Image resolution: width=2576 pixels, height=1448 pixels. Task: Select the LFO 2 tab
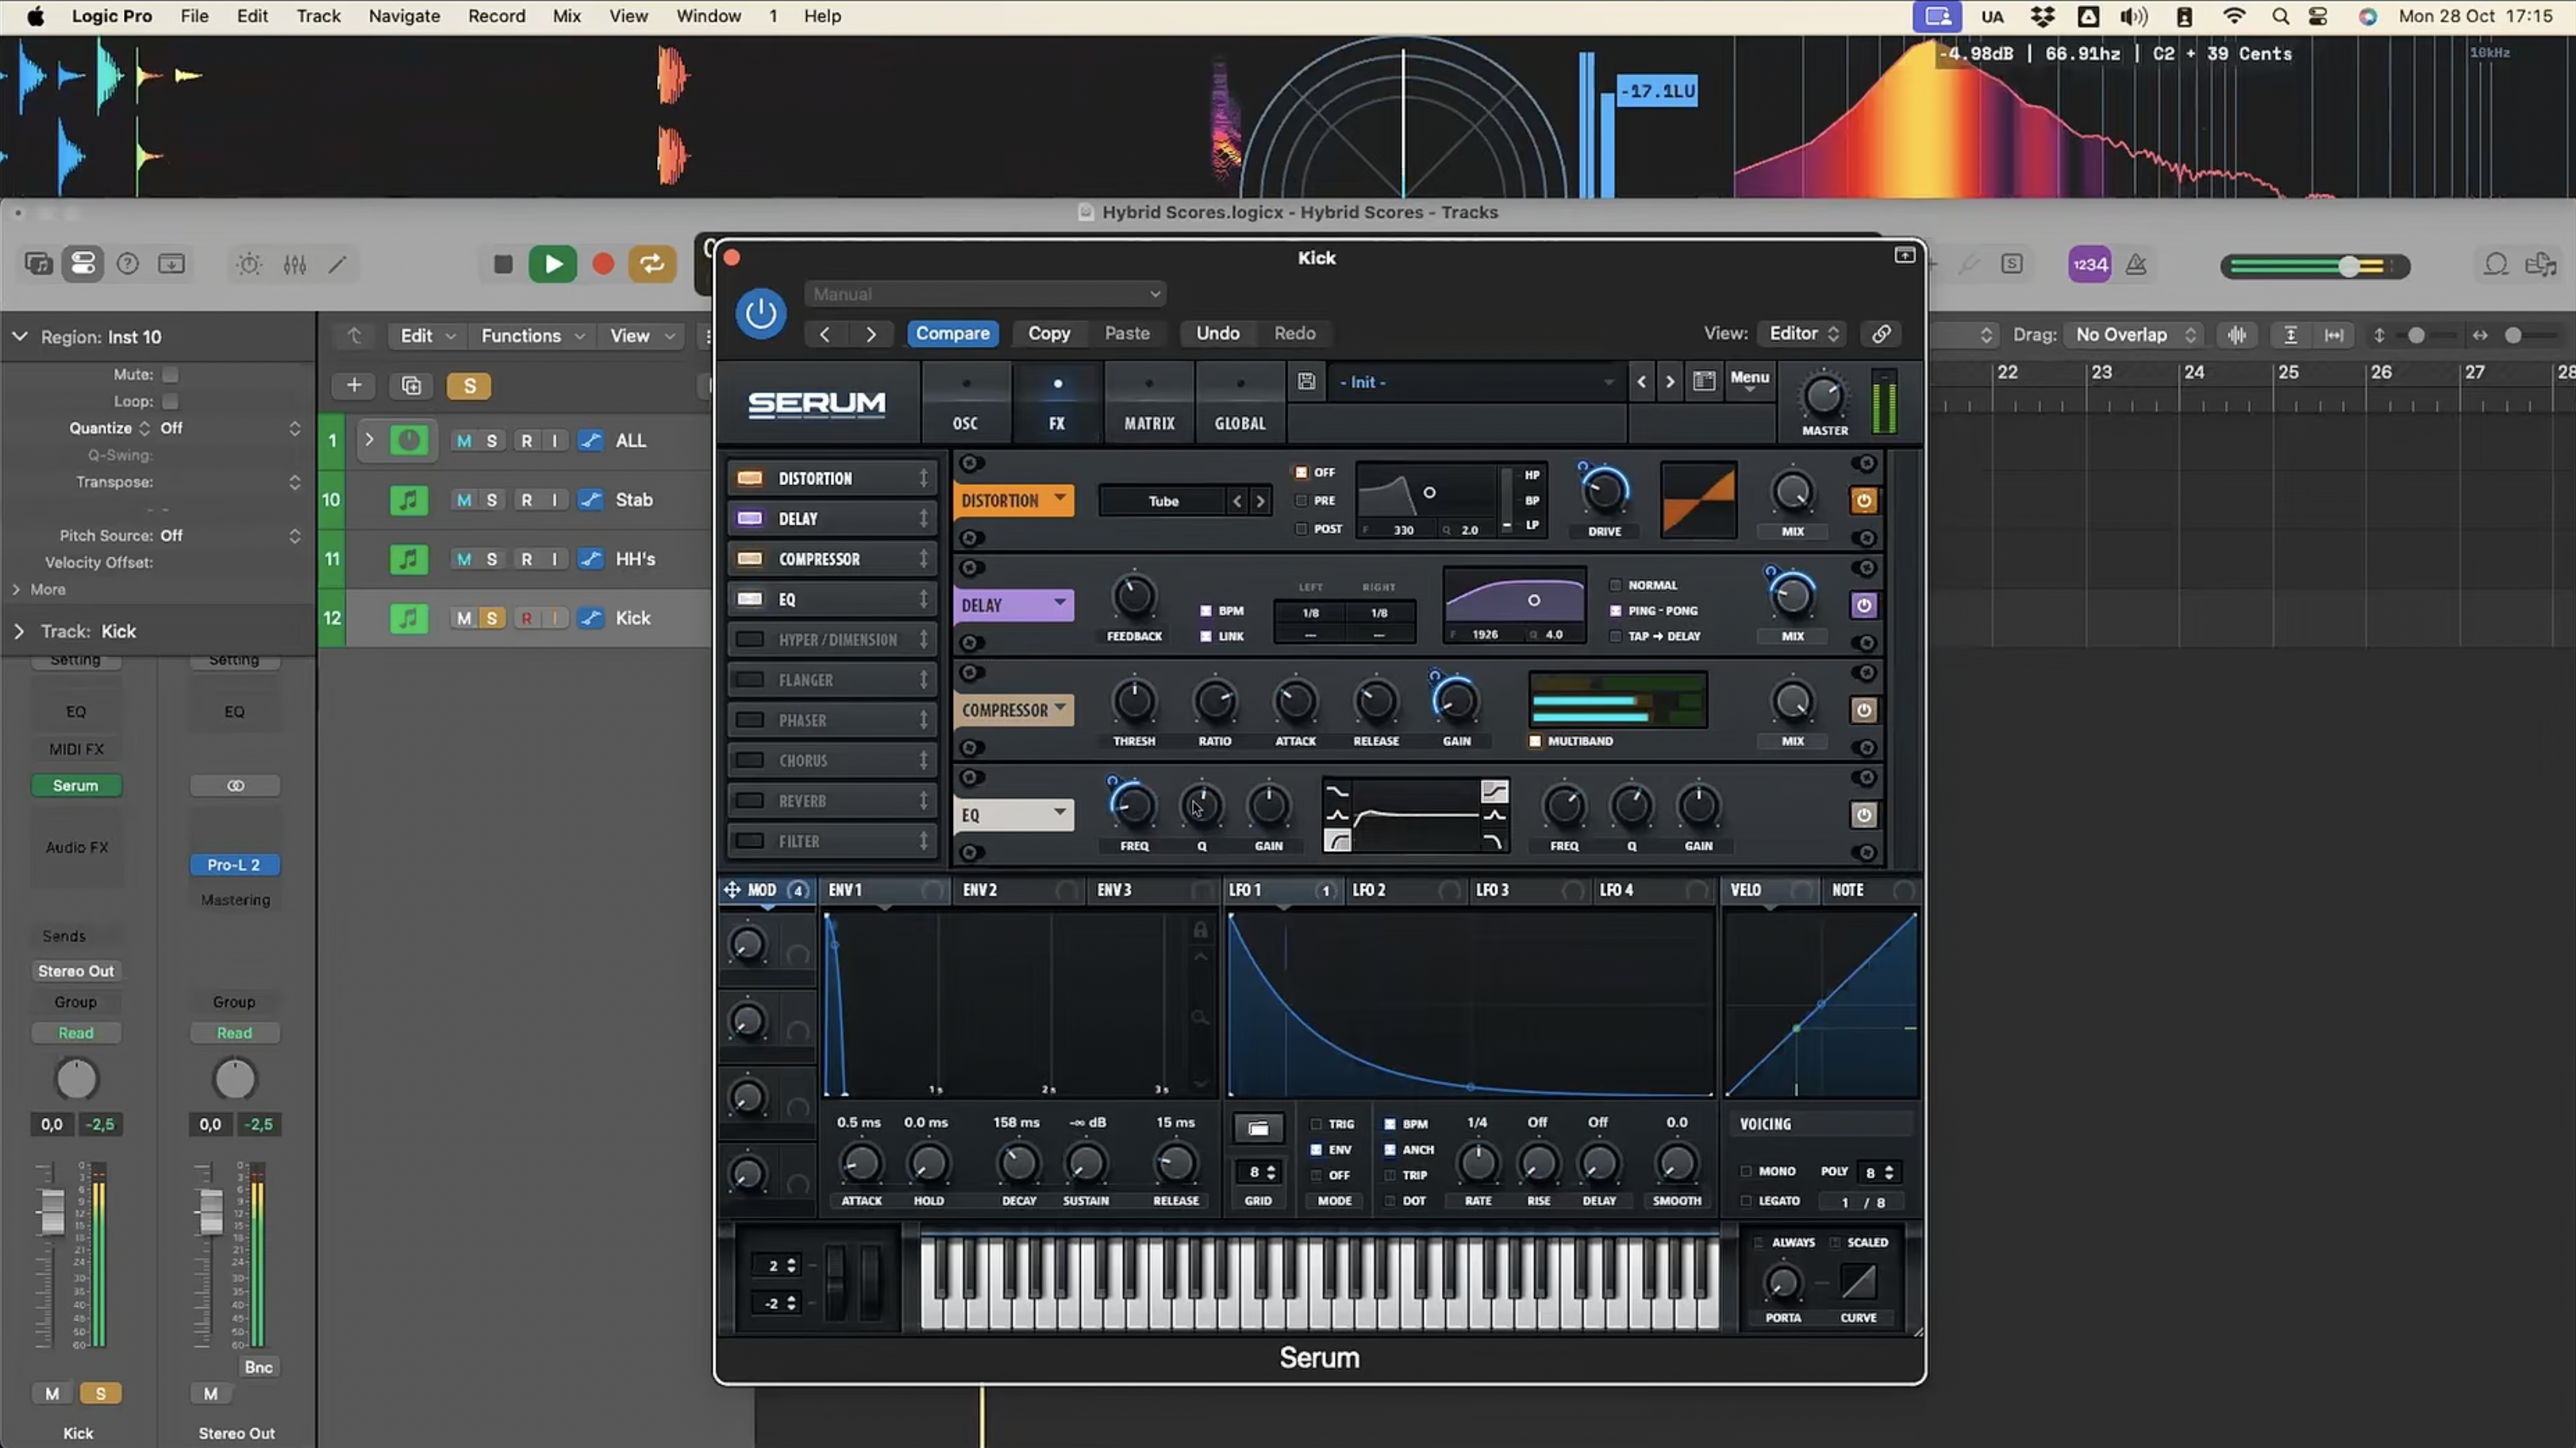pyautogui.click(x=1405, y=890)
